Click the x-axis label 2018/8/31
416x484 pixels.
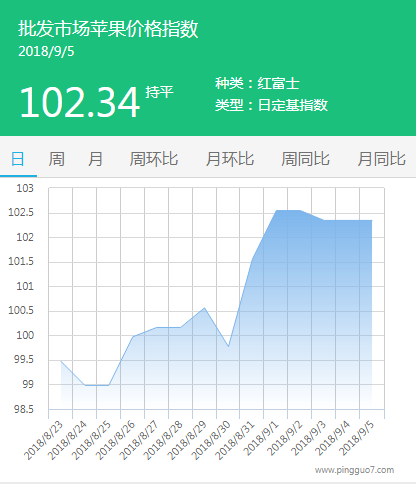(x=235, y=440)
